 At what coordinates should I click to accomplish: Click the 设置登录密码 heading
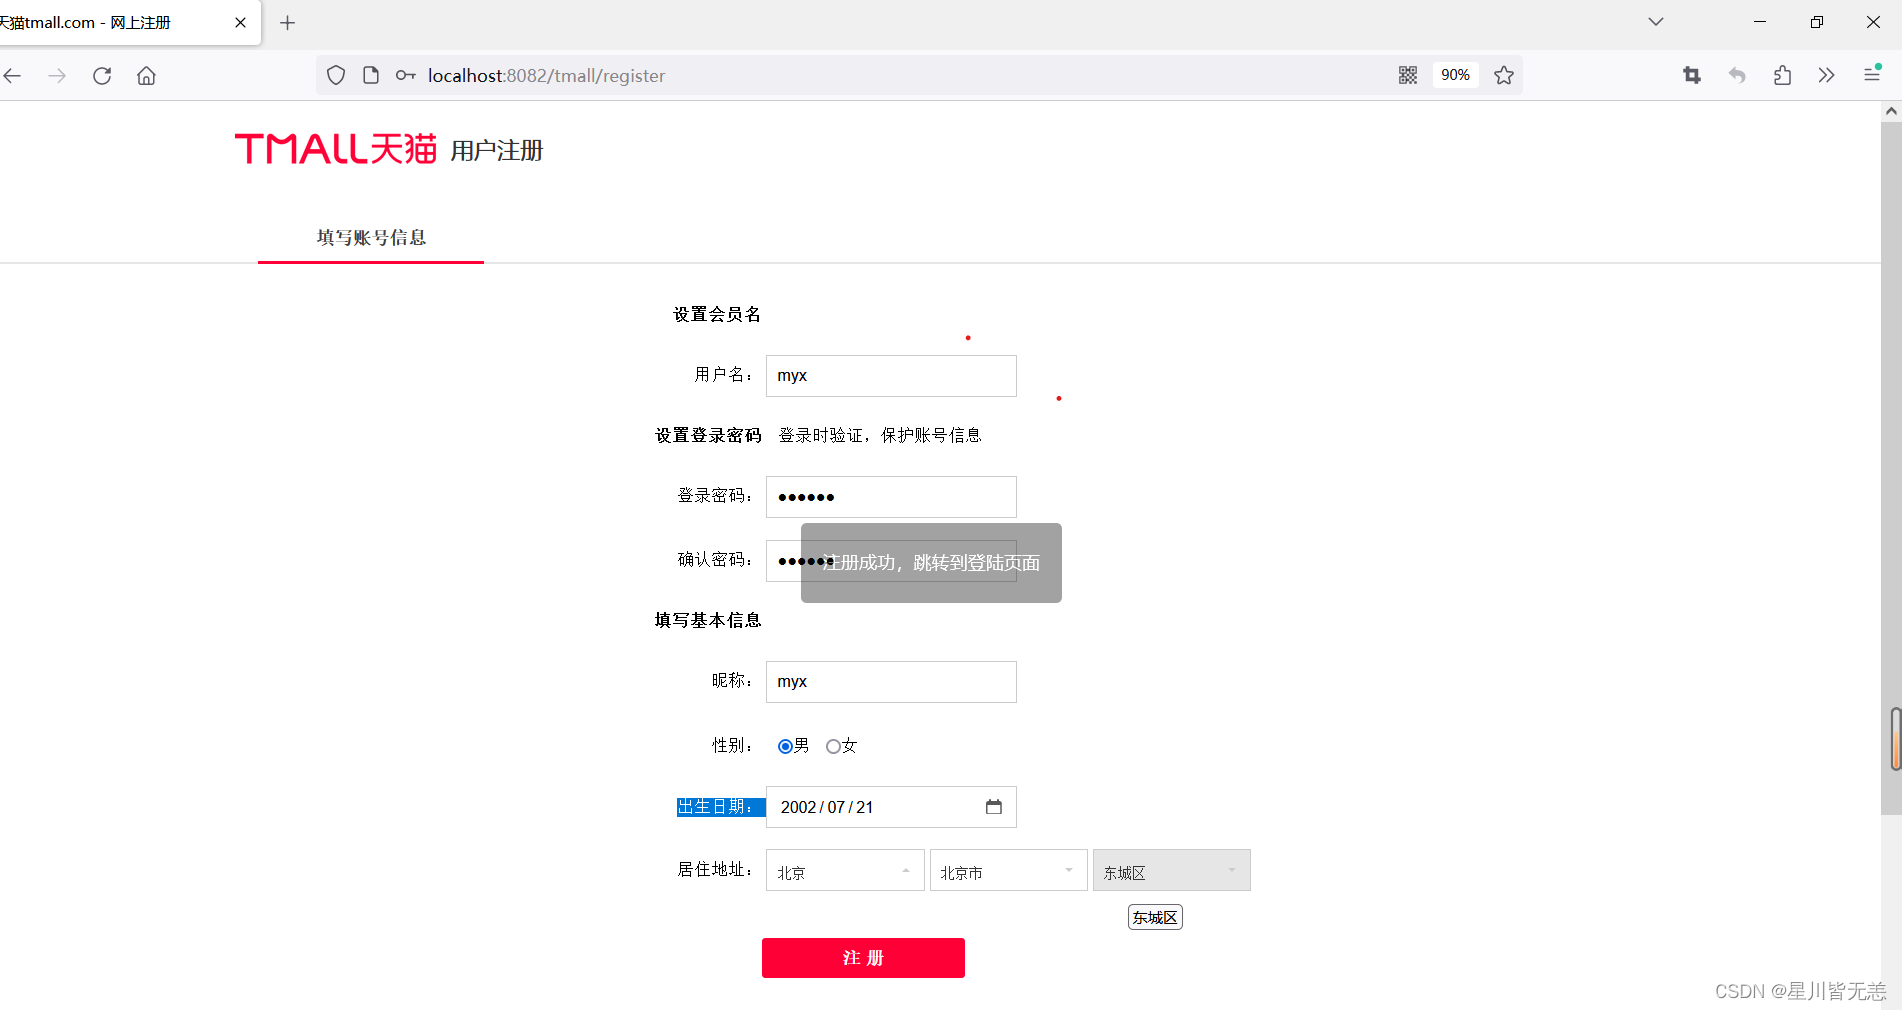pos(708,436)
